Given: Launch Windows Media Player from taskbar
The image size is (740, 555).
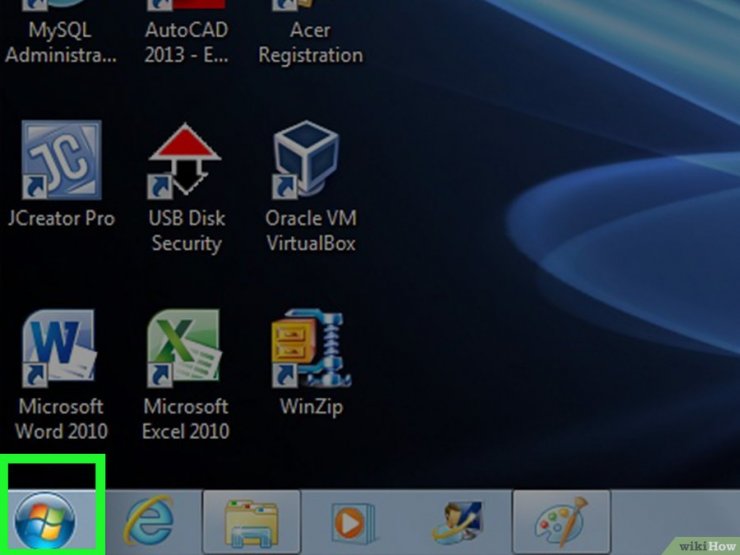Looking at the screenshot, I should coord(353,523).
